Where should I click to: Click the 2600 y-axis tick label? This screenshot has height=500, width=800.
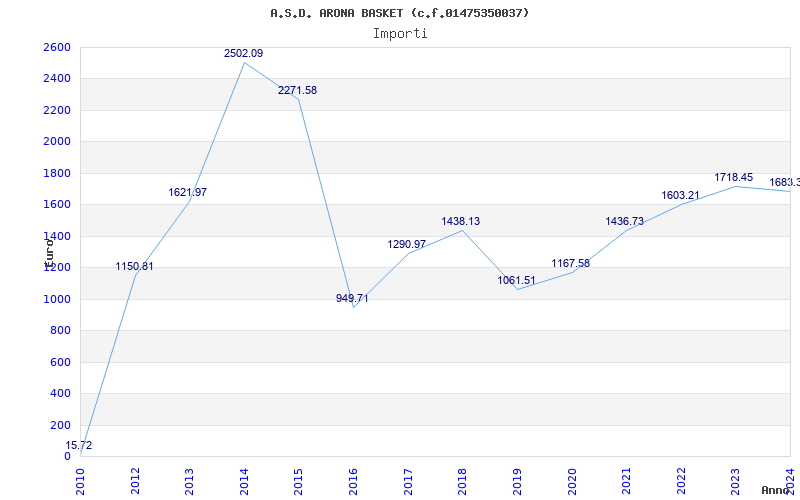point(57,47)
